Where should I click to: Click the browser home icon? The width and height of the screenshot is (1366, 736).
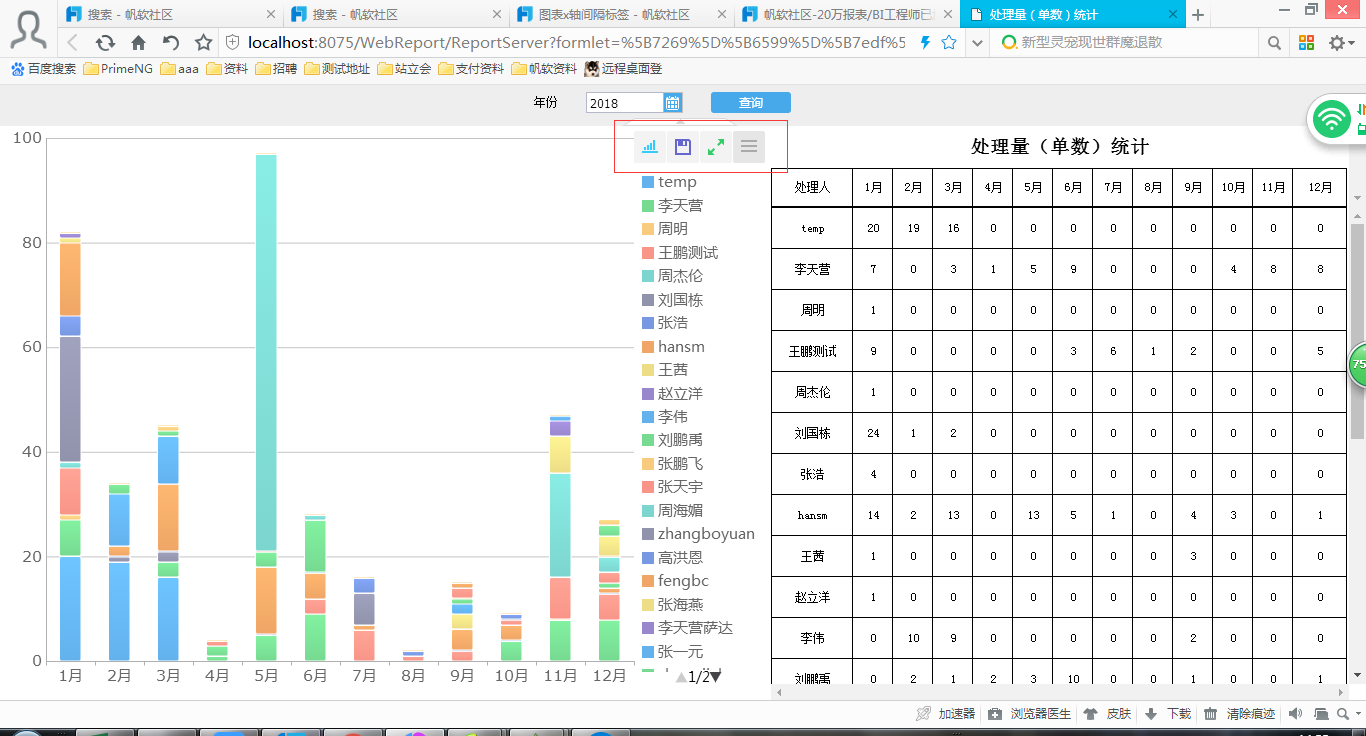pyautogui.click(x=138, y=43)
